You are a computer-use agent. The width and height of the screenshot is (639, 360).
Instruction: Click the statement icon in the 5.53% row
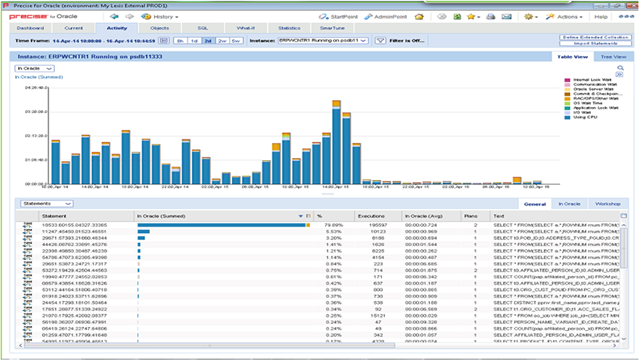click(x=27, y=232)
